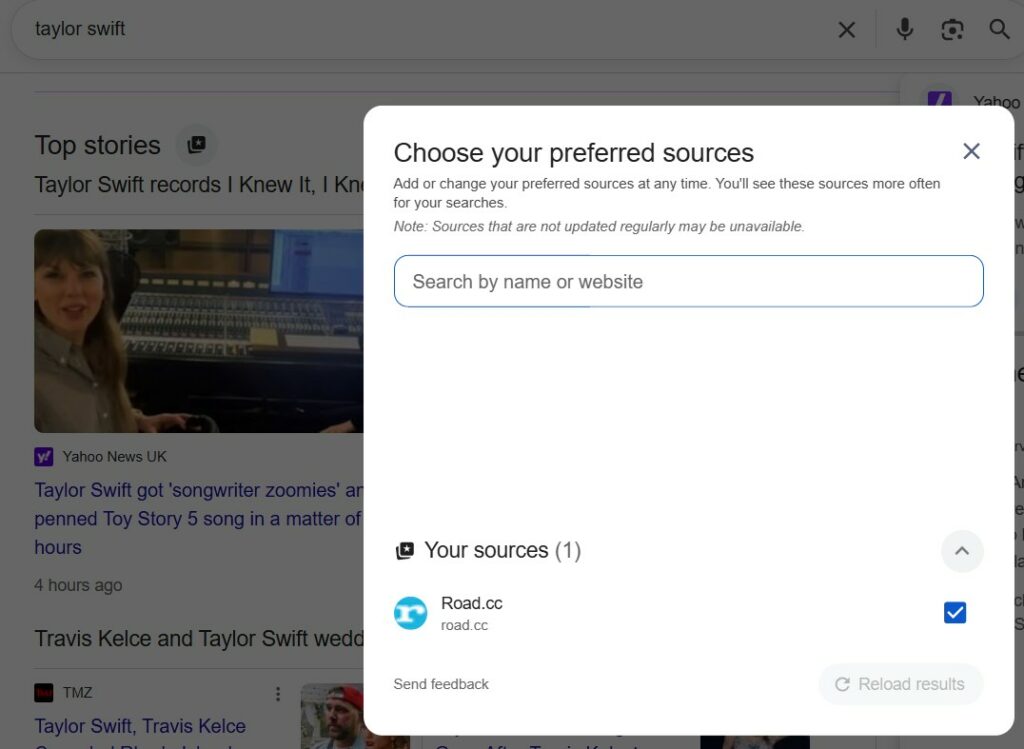Click the 4 hours ago timestamp
Image resolution: width=1024 pixels, height=749 pixels.
click(78, 585)
